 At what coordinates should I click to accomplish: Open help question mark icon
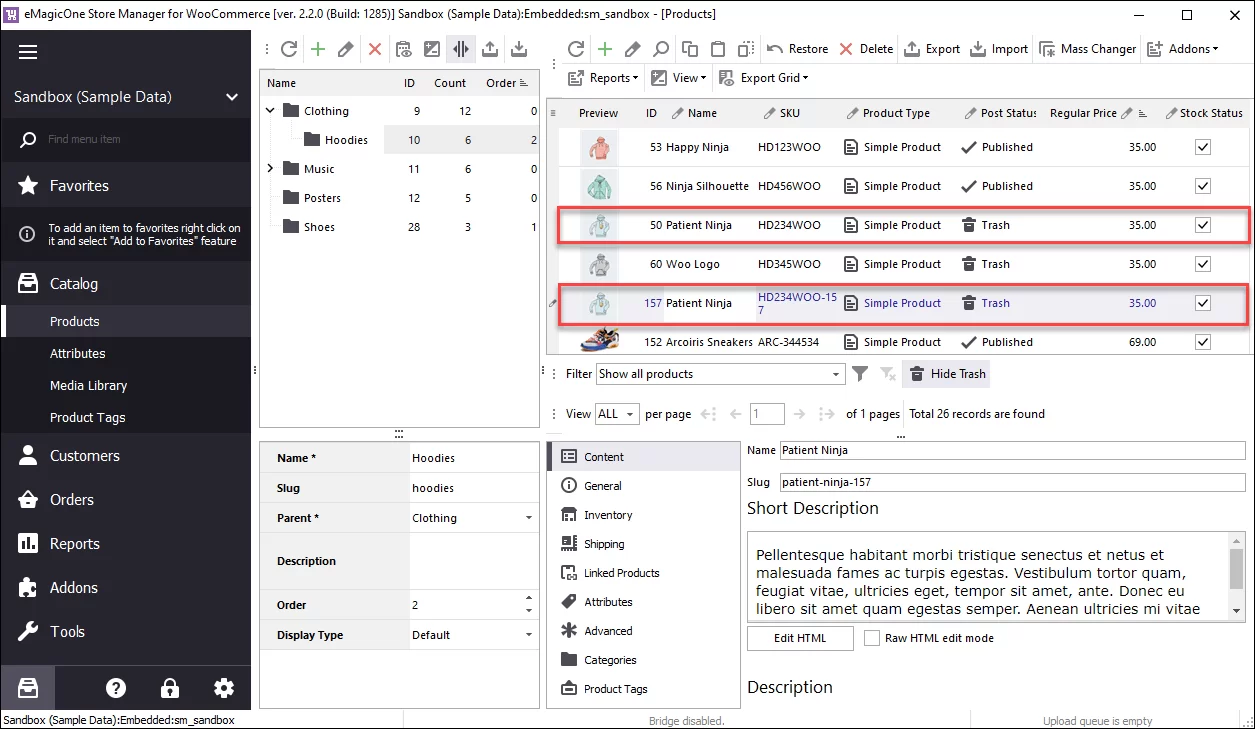(116, 688)
